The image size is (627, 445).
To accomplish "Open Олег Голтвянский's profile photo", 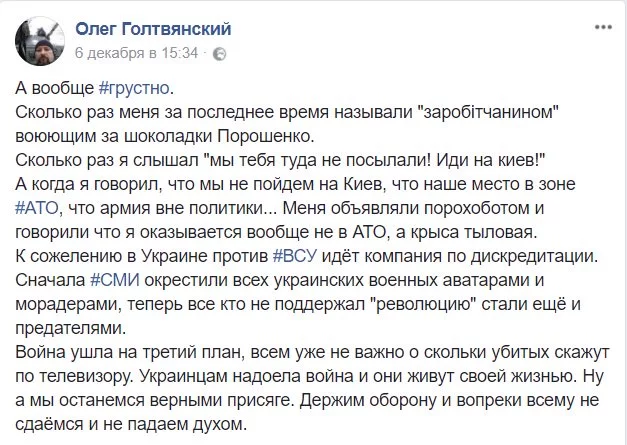I will click(36, 36).
